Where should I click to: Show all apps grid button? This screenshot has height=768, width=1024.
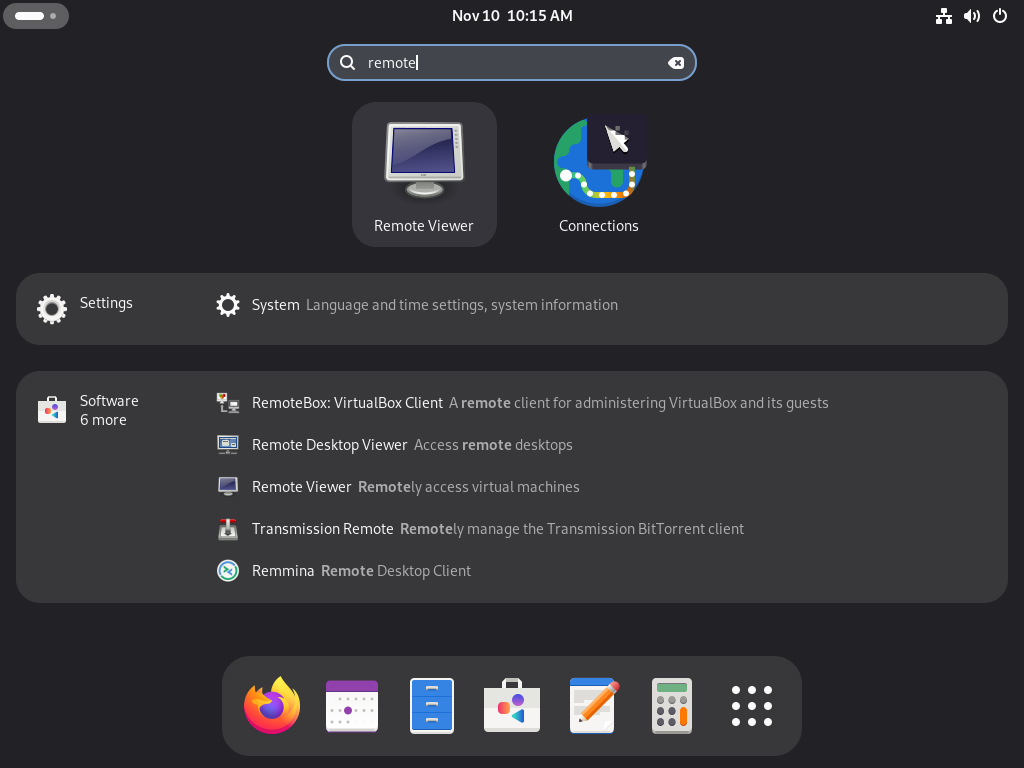coord(752,706)
